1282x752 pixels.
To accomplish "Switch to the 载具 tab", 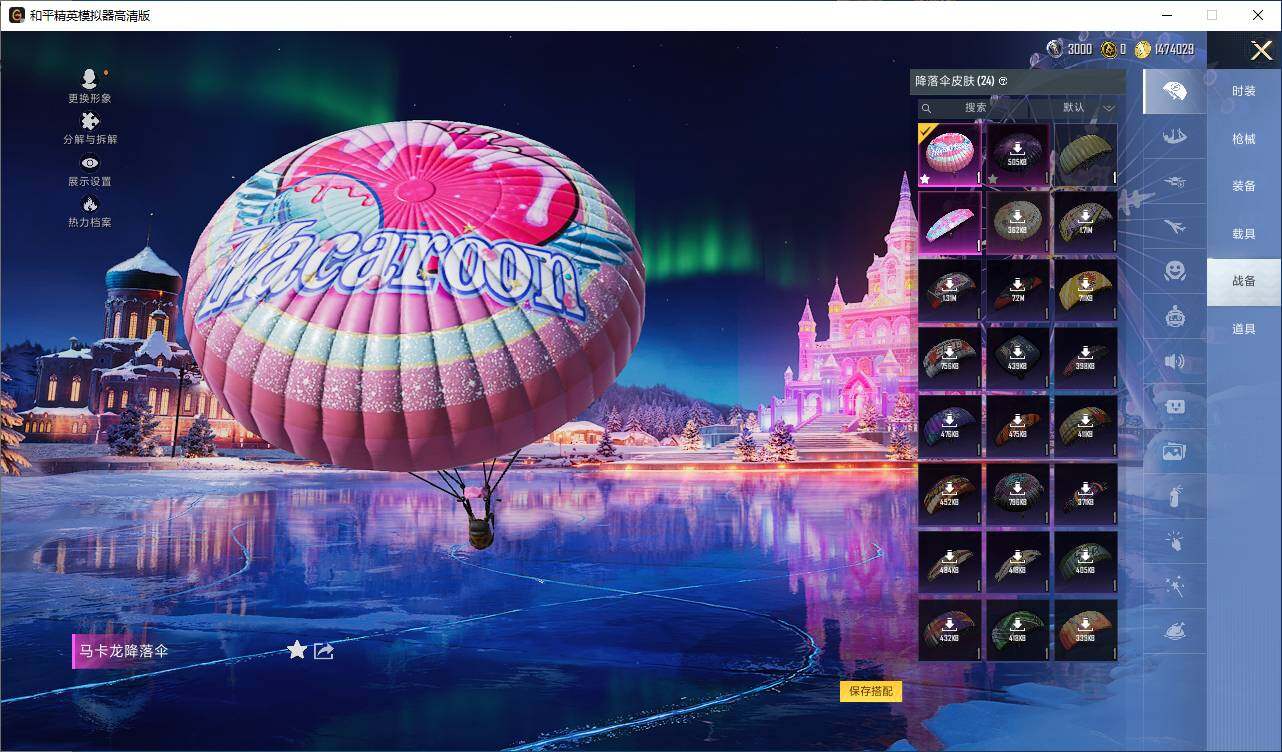I will tap(1243, 234).
